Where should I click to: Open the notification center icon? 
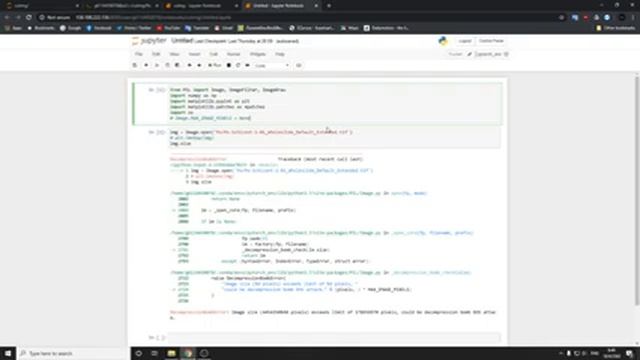(x=630, y=353)
